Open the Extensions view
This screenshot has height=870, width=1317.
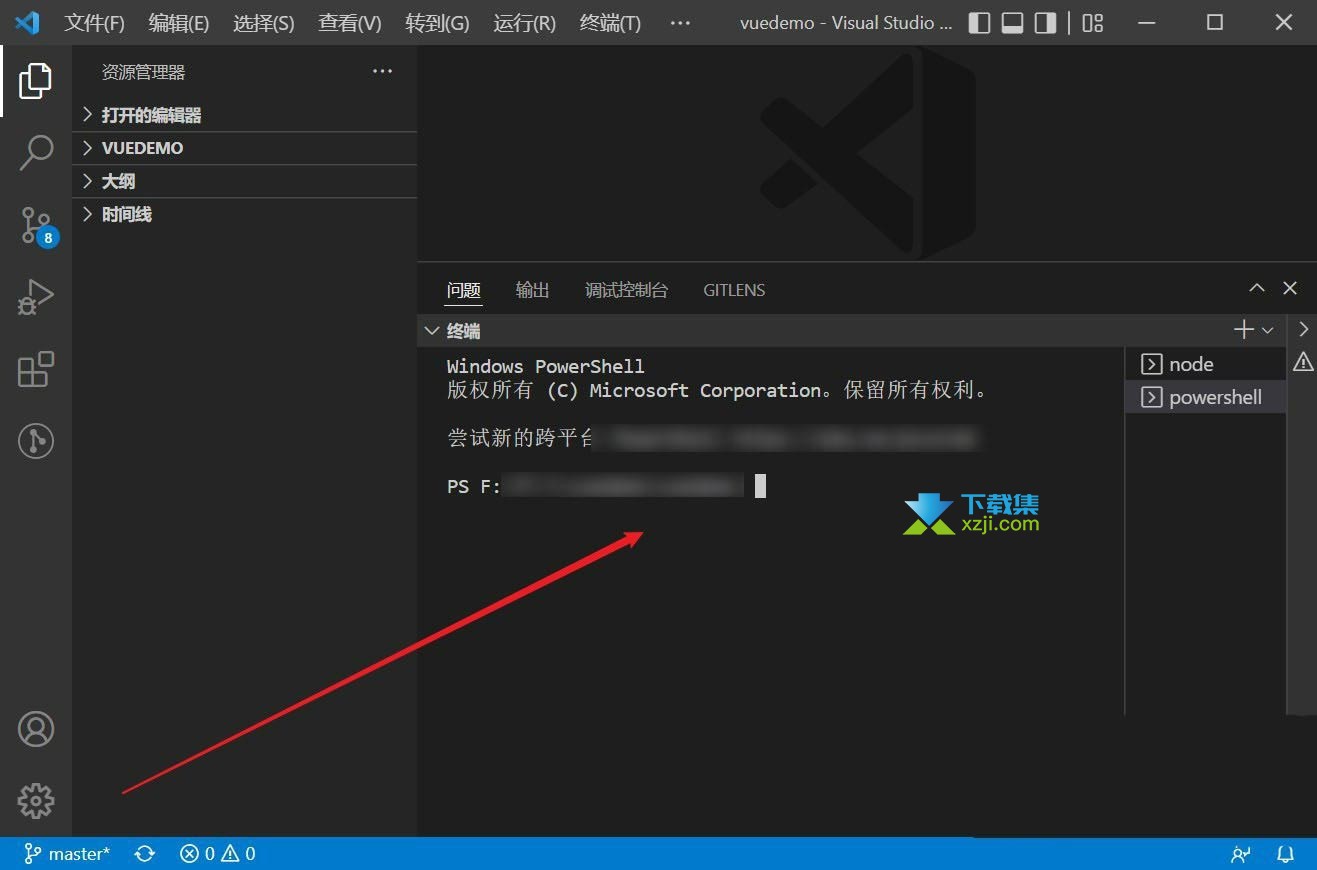pos(36,369)
